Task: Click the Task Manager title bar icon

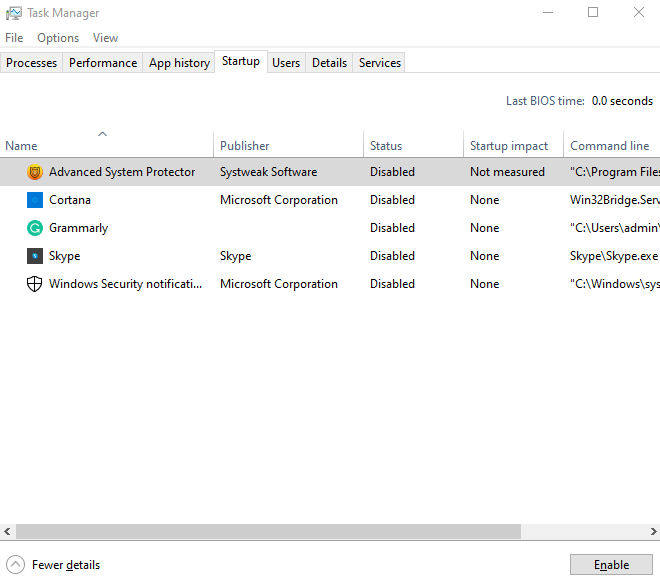Action: point(13,13)
